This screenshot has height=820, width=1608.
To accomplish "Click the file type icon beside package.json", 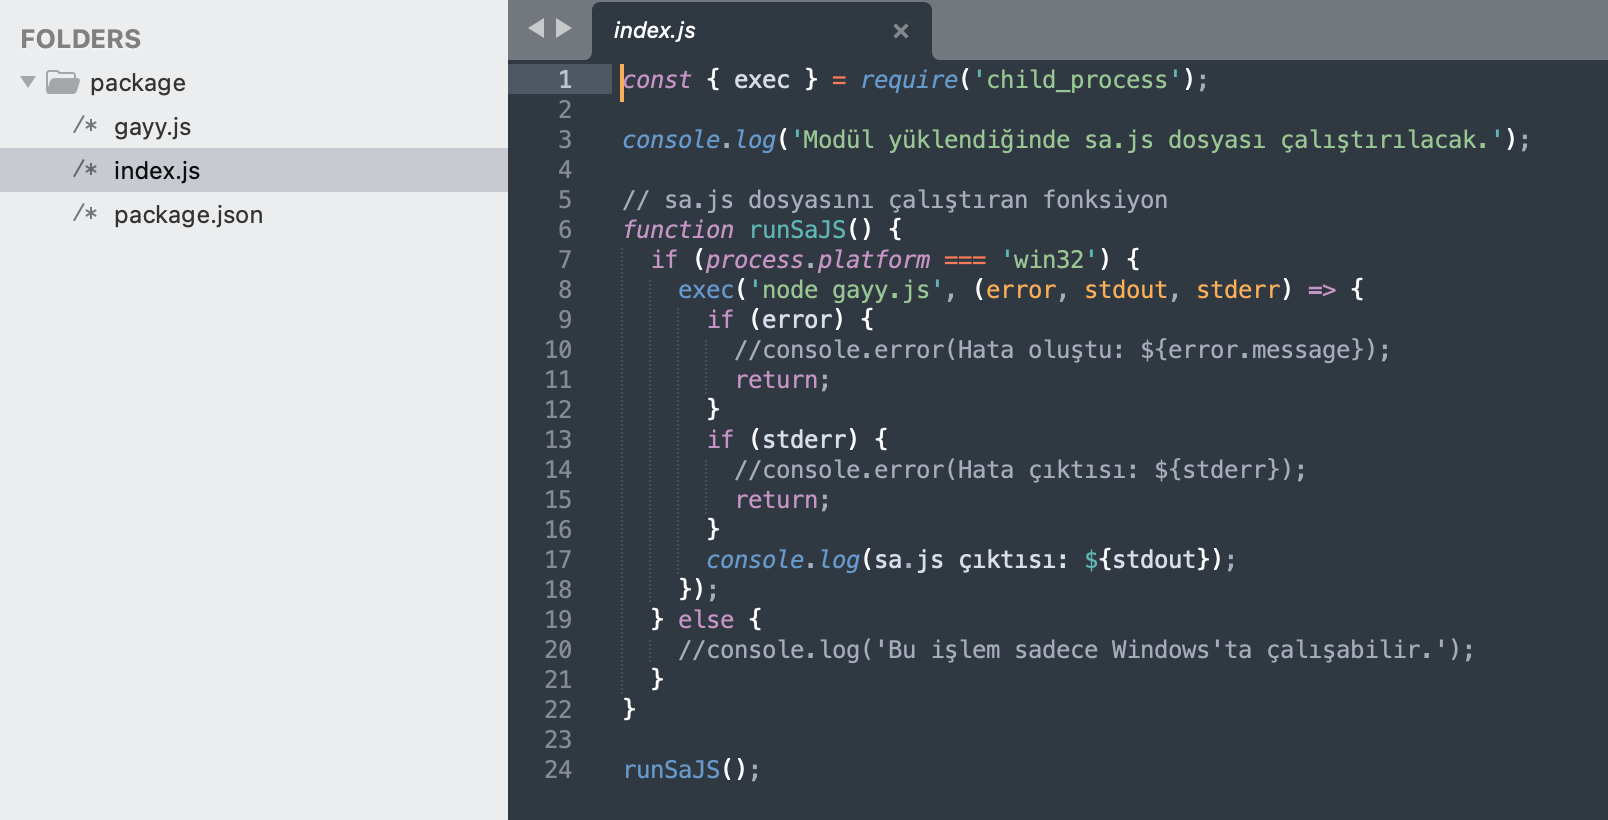I will (x=85, y=214).
